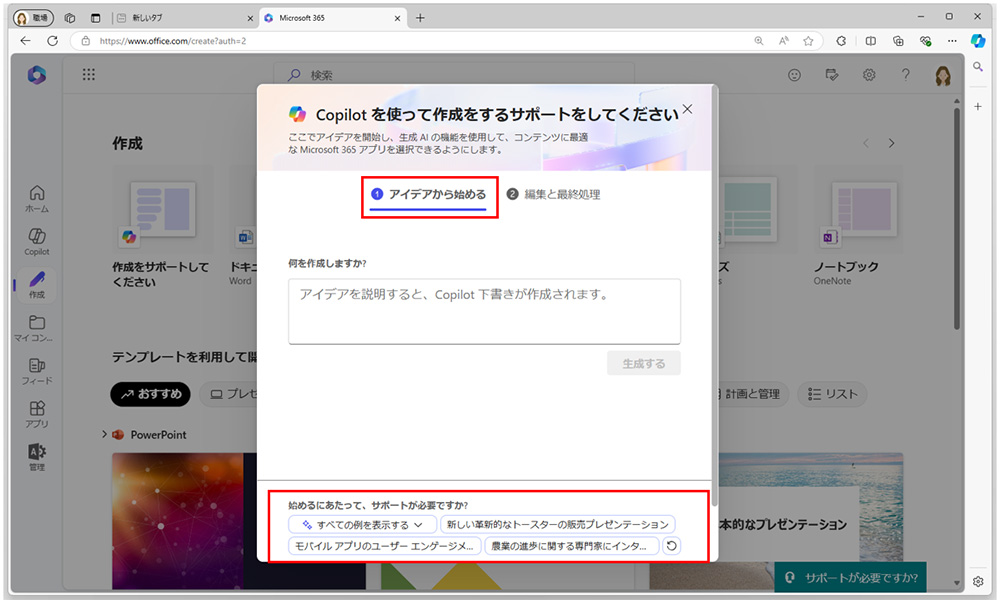Open アプリ in the sidebar
Image resolution: width=1000 pixels, height=600 pixels.
tap(37, 414)
